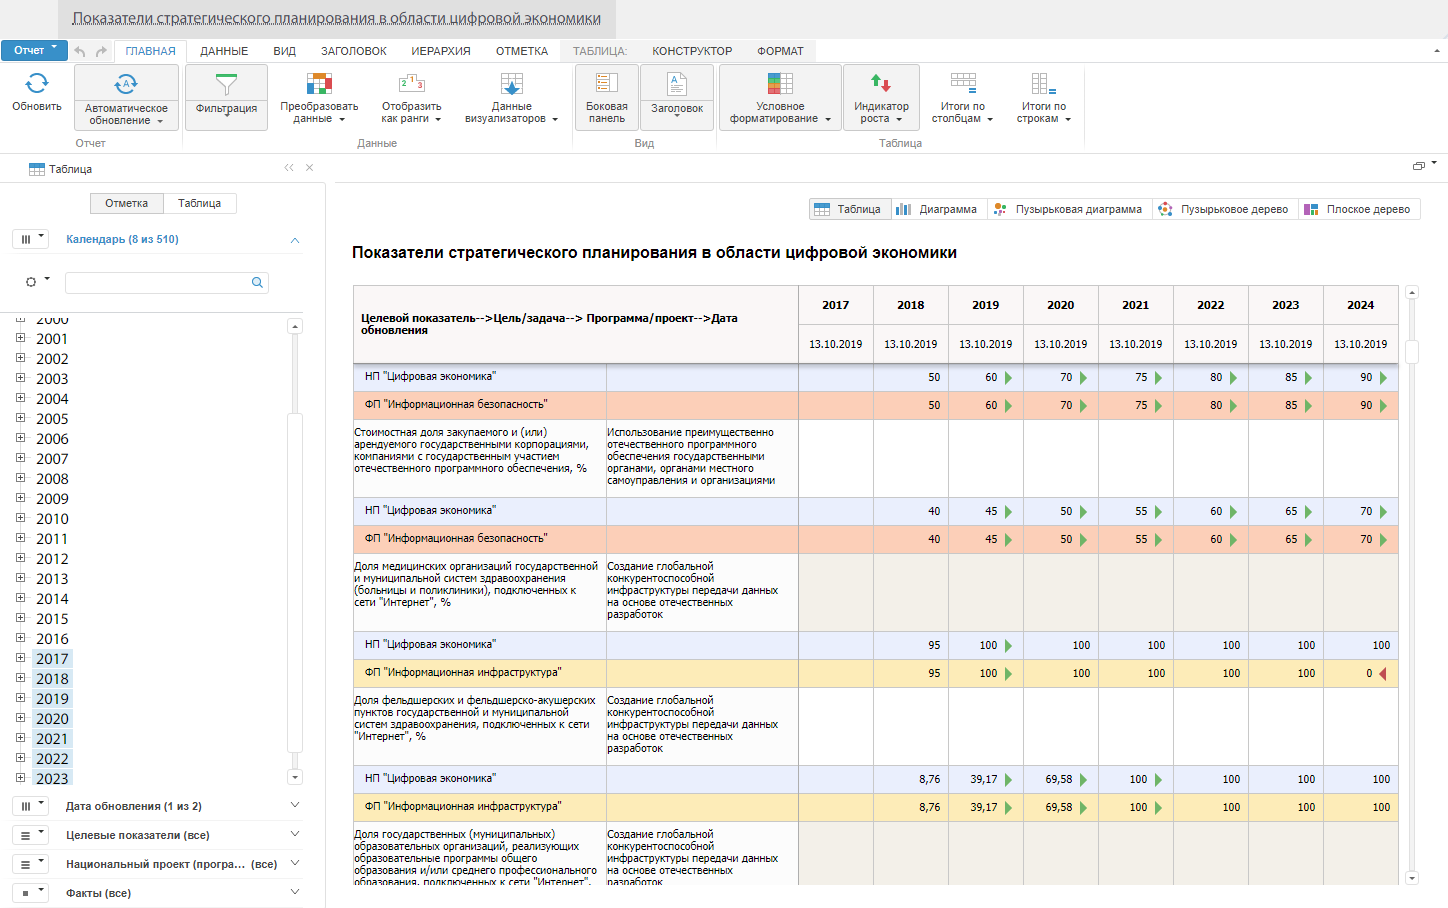Open Календарь layout dropdown icon
1448x908 pixels.
pyautogui.click(x=30, y=239)
